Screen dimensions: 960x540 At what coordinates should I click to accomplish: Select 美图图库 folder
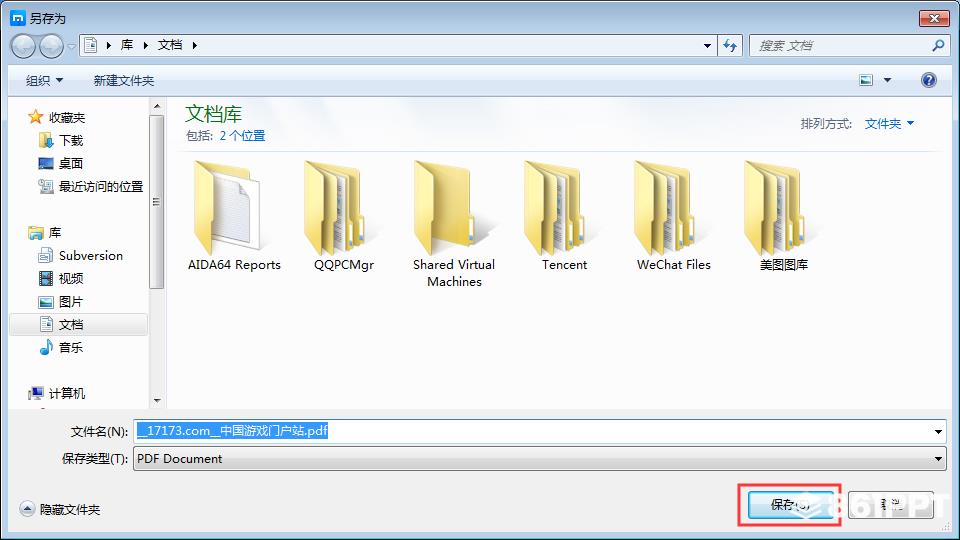784,216
